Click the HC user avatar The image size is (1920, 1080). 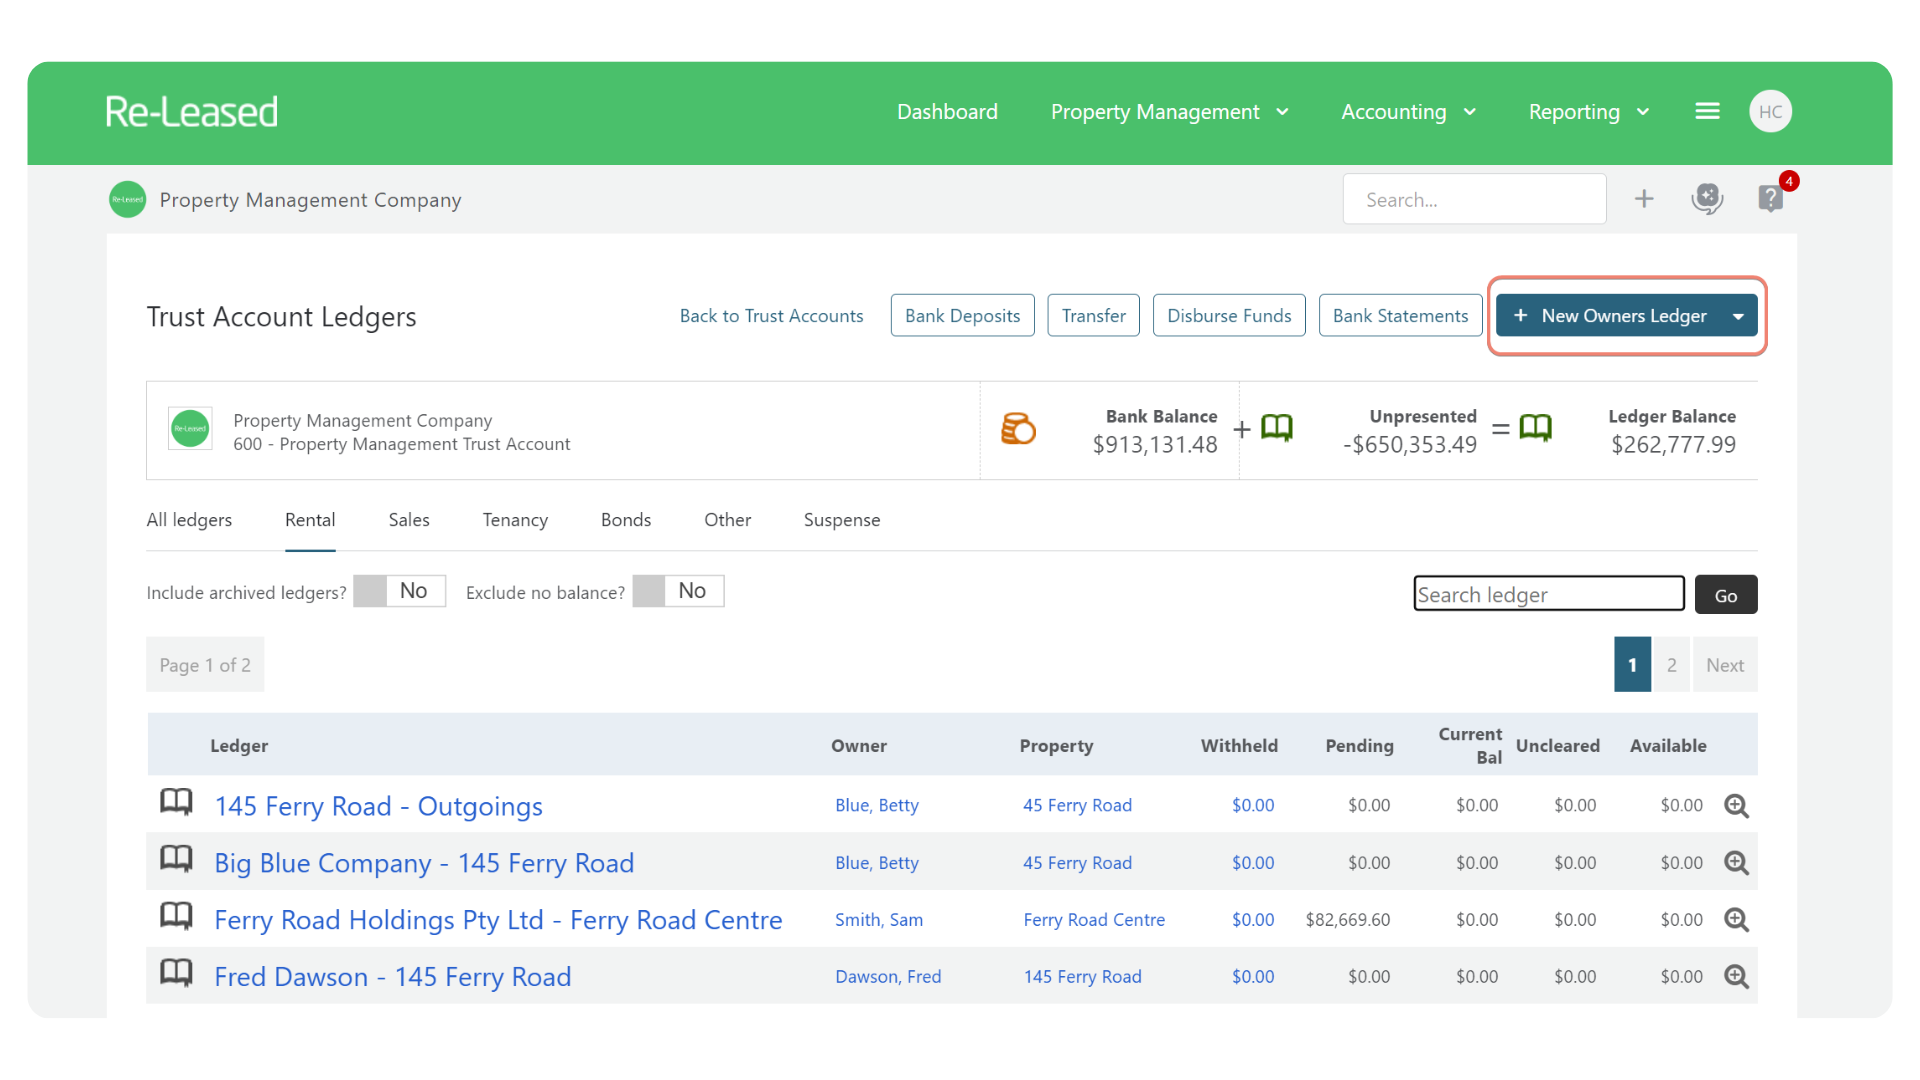pyautogui.click(x=1770, y=111)
